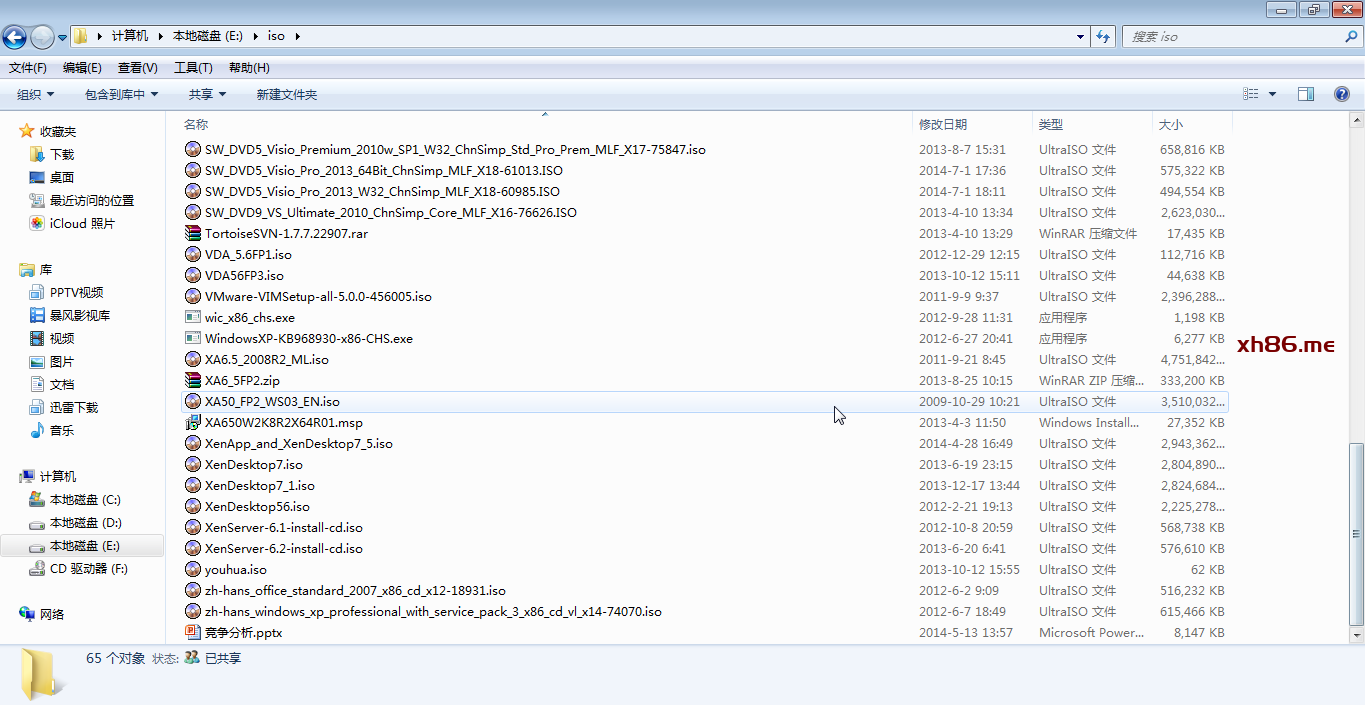Sort by the 修改日期 column header
The height and width of the screenshot is (705, 1365).
click(943, 124)
